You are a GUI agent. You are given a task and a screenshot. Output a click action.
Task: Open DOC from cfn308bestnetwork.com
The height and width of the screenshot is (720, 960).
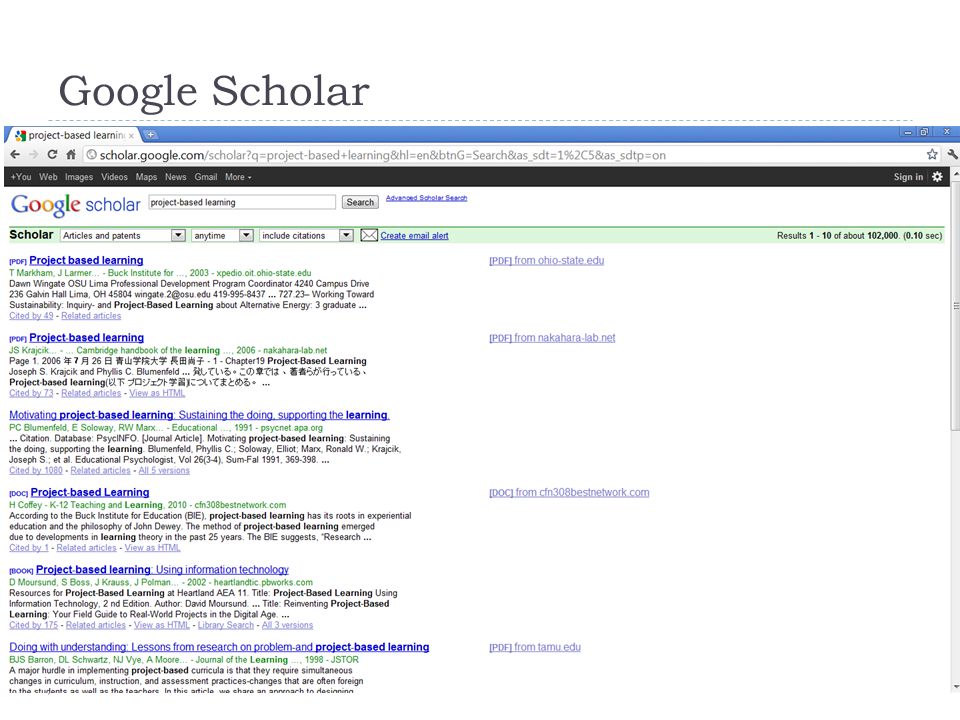tap(569, 492)
